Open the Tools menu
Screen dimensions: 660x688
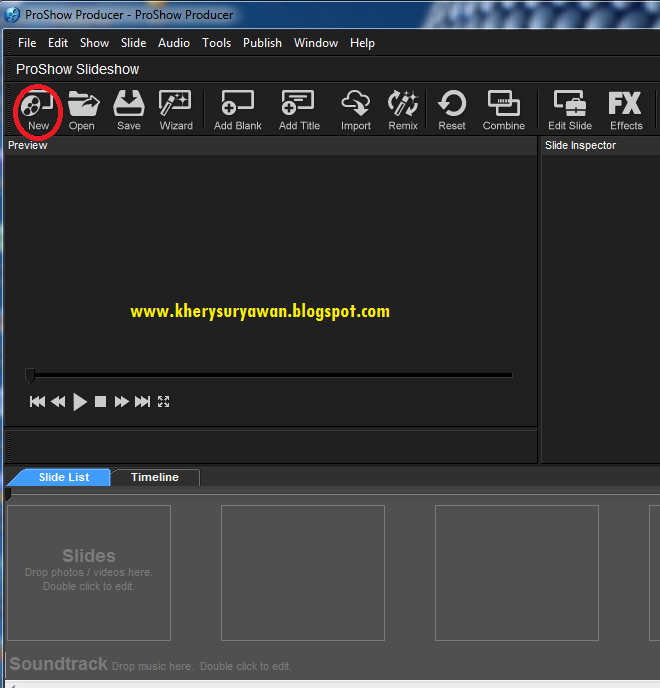pyautogui.click(x=216, y=43)
